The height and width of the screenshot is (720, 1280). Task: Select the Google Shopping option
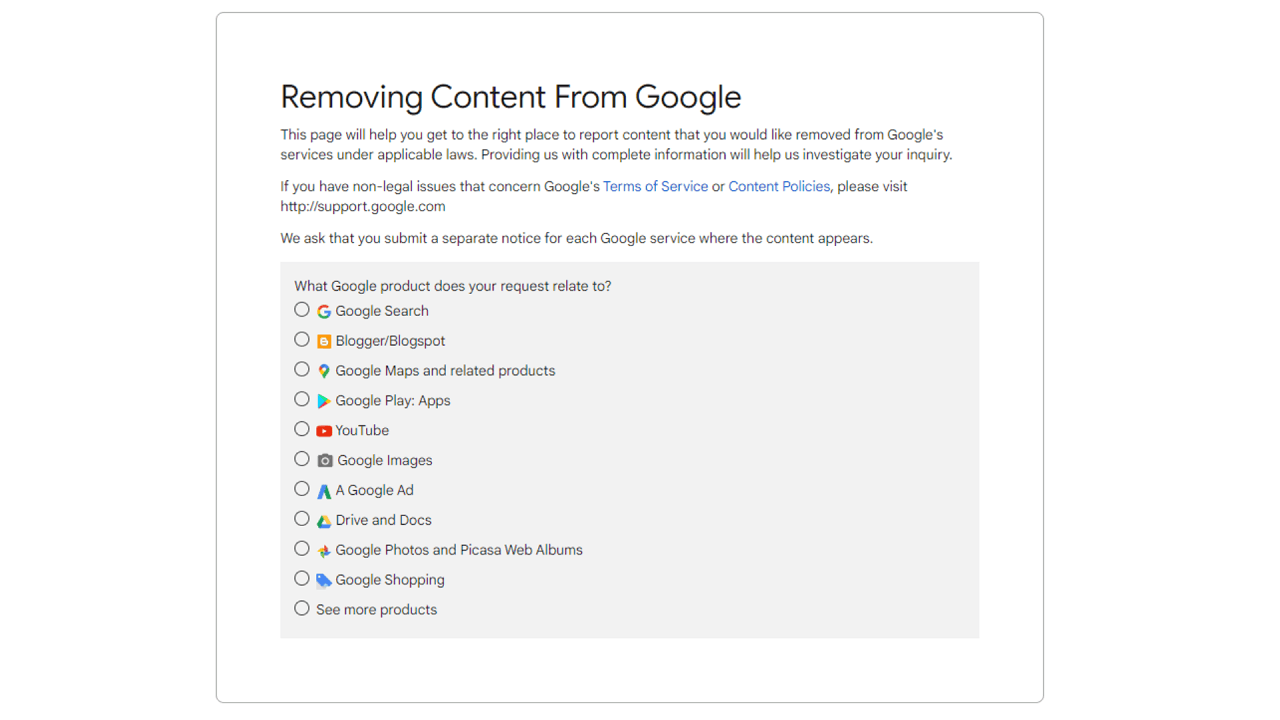301,578
